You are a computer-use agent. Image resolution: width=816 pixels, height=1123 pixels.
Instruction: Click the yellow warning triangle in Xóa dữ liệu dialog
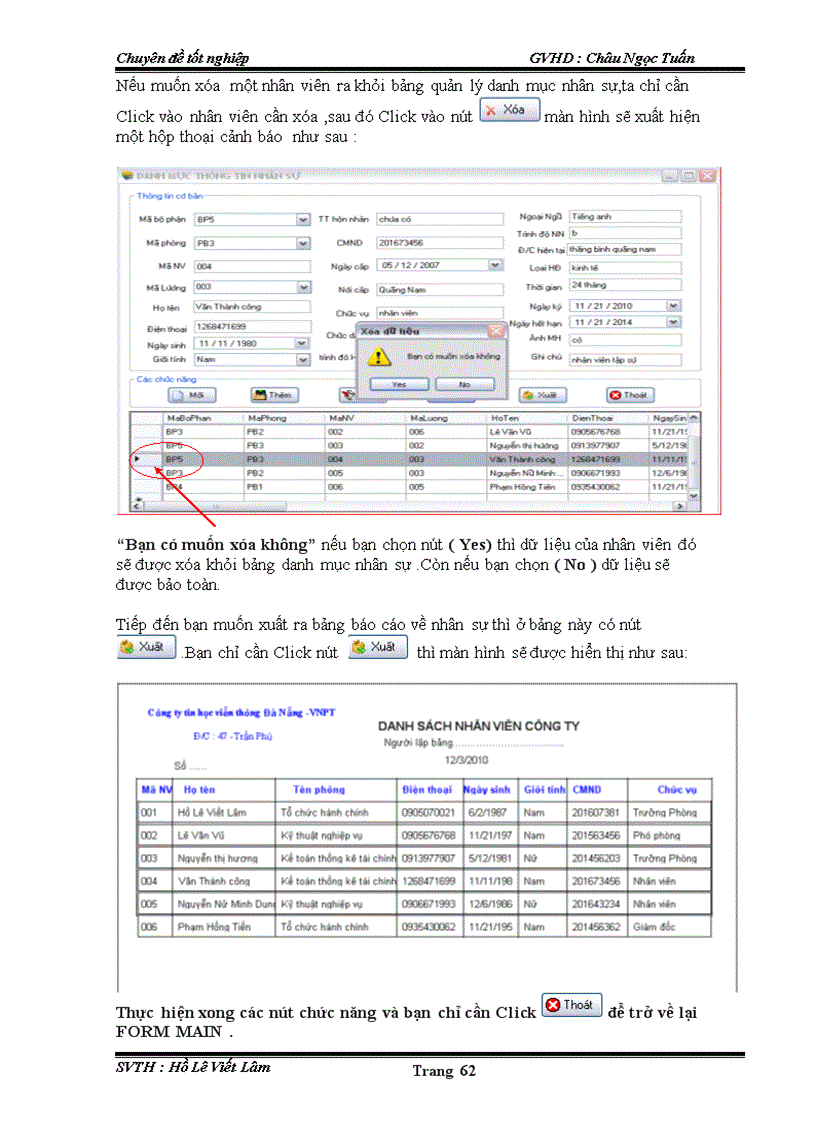pyautogui.click(x=379, y=355)
